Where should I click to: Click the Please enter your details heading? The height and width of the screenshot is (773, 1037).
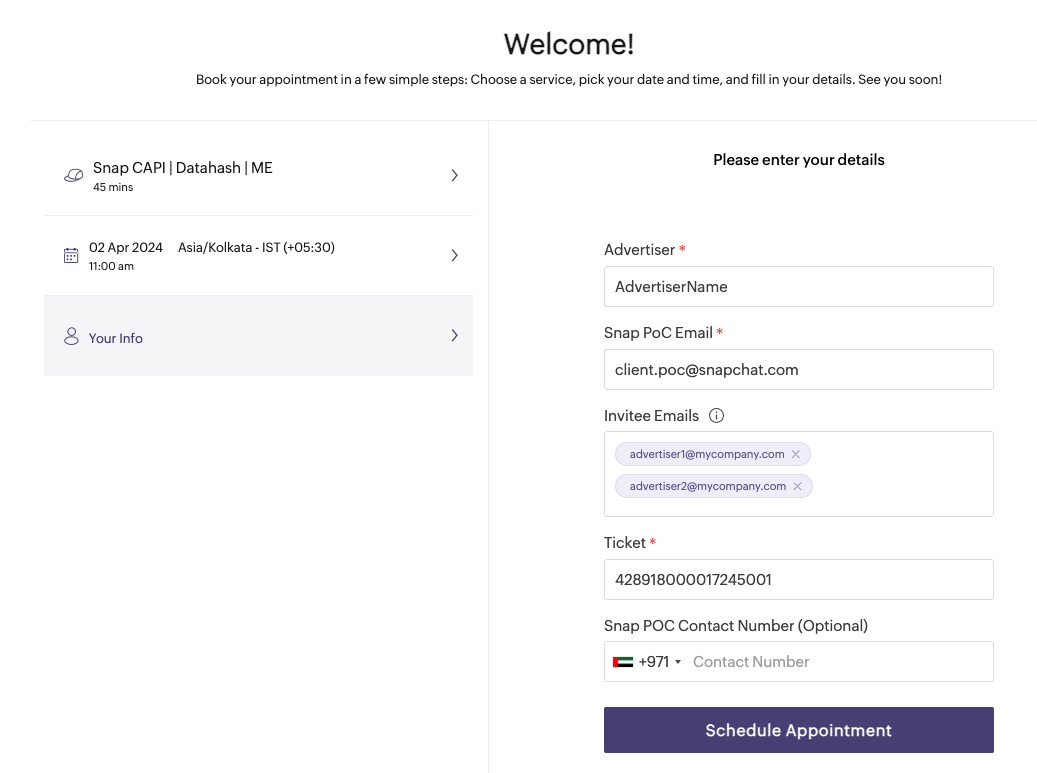(x=798, y=159)
